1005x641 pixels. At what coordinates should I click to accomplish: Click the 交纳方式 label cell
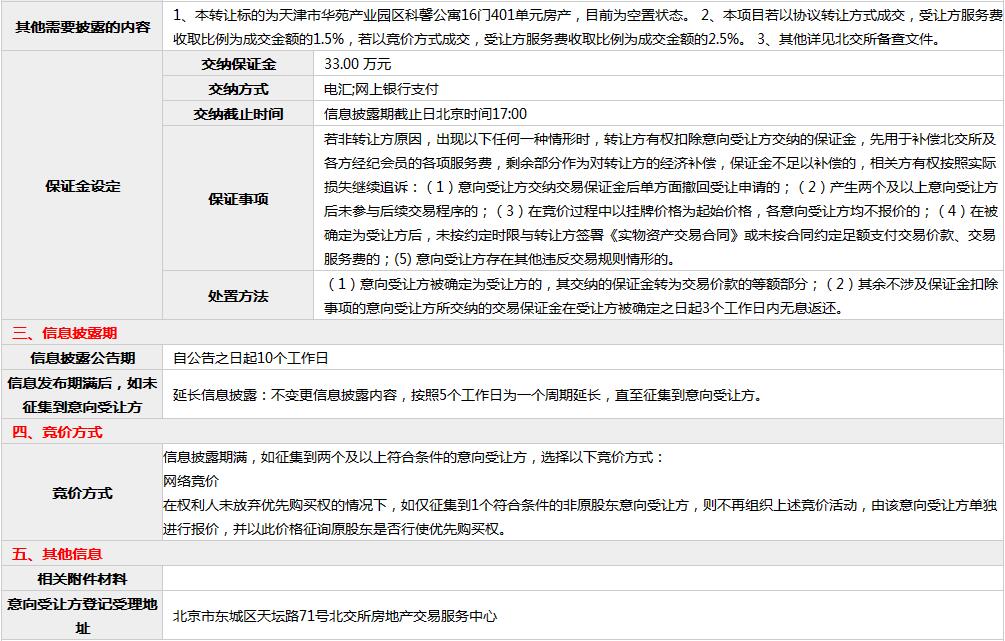(238, 89)
